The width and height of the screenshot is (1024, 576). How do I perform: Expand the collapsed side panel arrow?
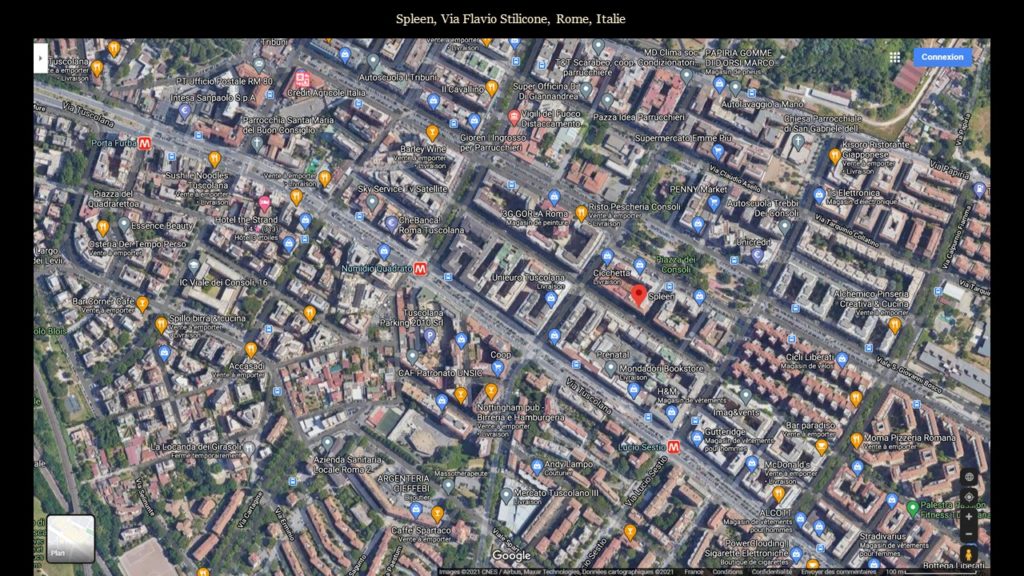[40, 58]
